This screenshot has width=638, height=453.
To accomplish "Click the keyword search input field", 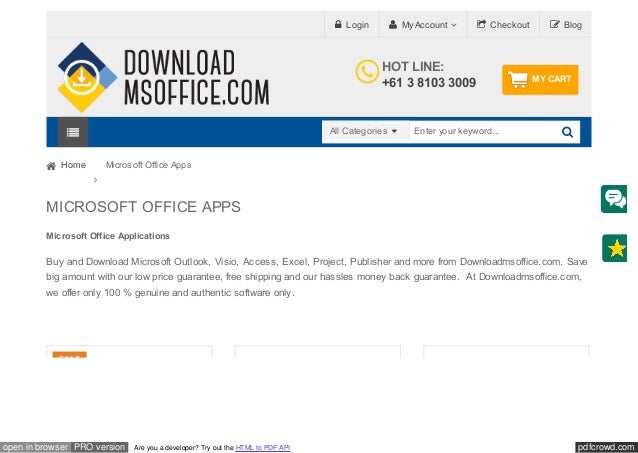I will (x=483, y=131).
